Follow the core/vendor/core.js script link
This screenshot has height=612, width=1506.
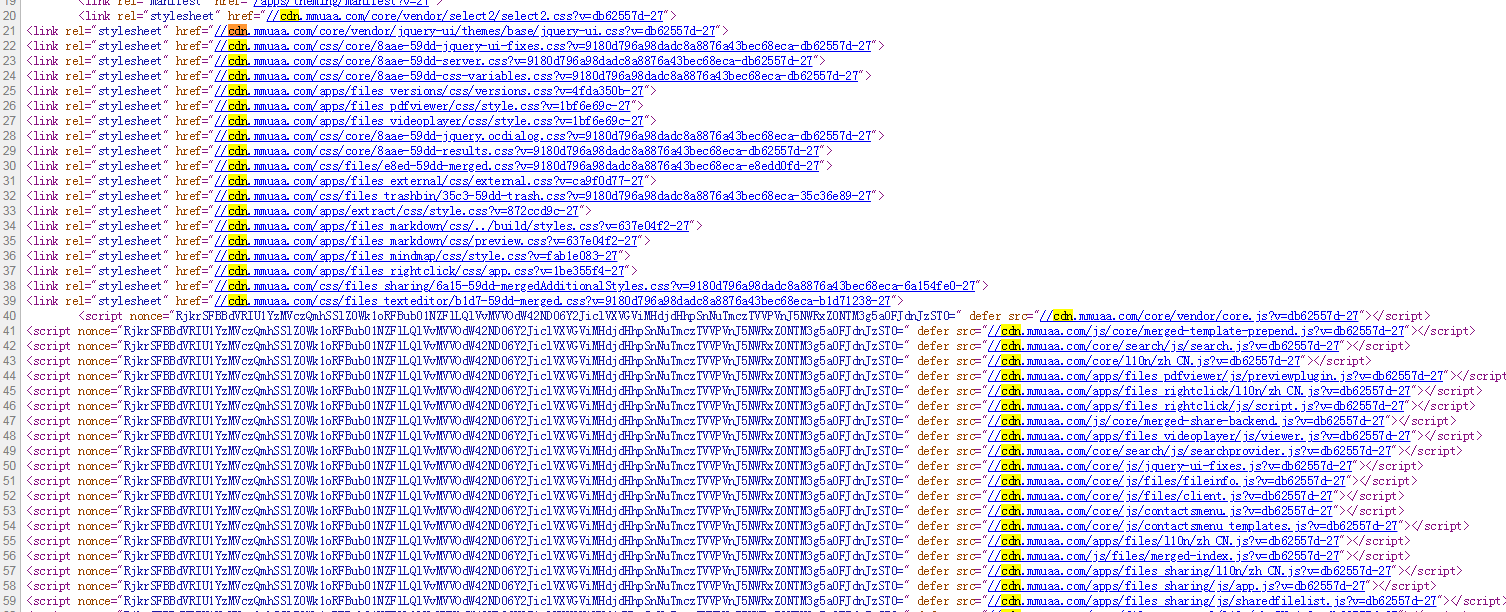pos(1199,316)
